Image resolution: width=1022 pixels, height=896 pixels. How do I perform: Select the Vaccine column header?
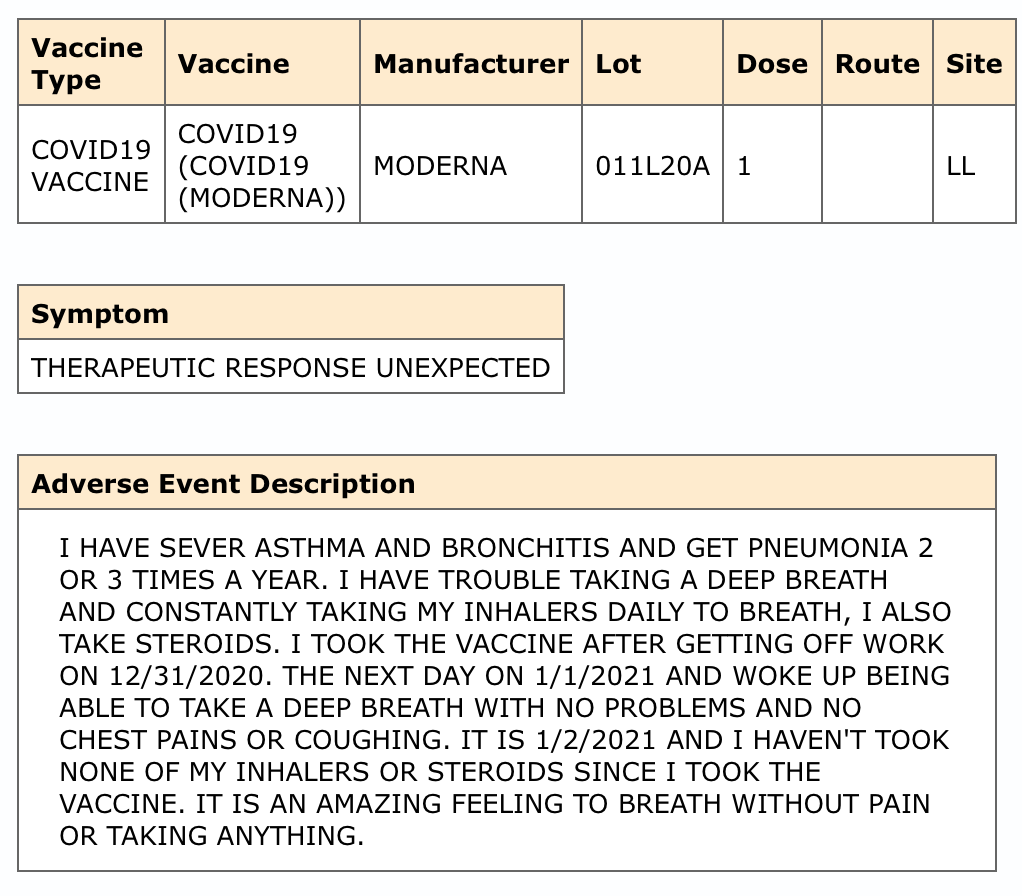(x=262, y=63)
